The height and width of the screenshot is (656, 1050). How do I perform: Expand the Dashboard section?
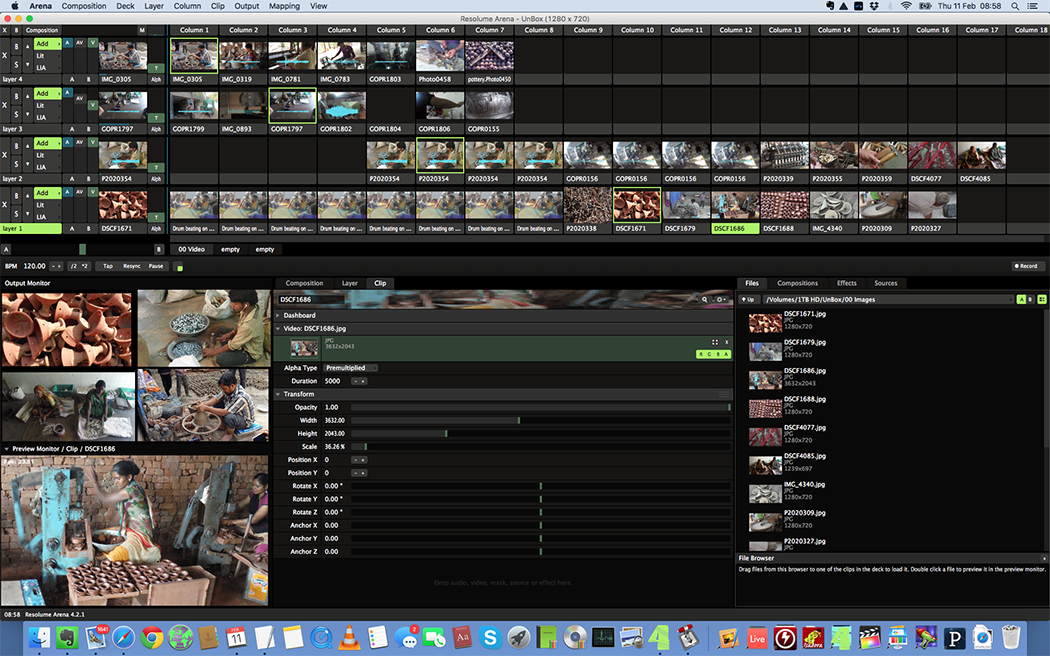299,315
